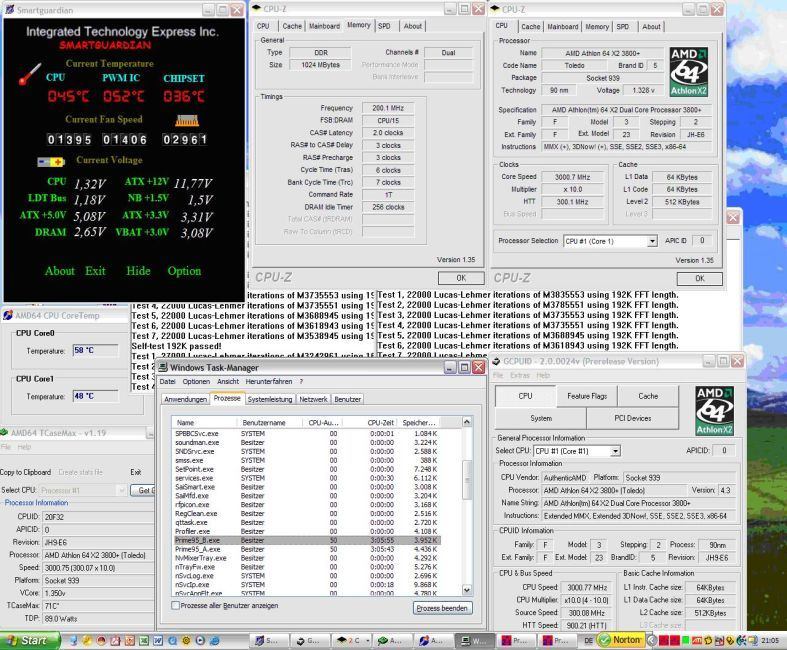Screen dimensions: 787x650
Task: Click About in Smartguardian
Action: click(x=60, y=271)
